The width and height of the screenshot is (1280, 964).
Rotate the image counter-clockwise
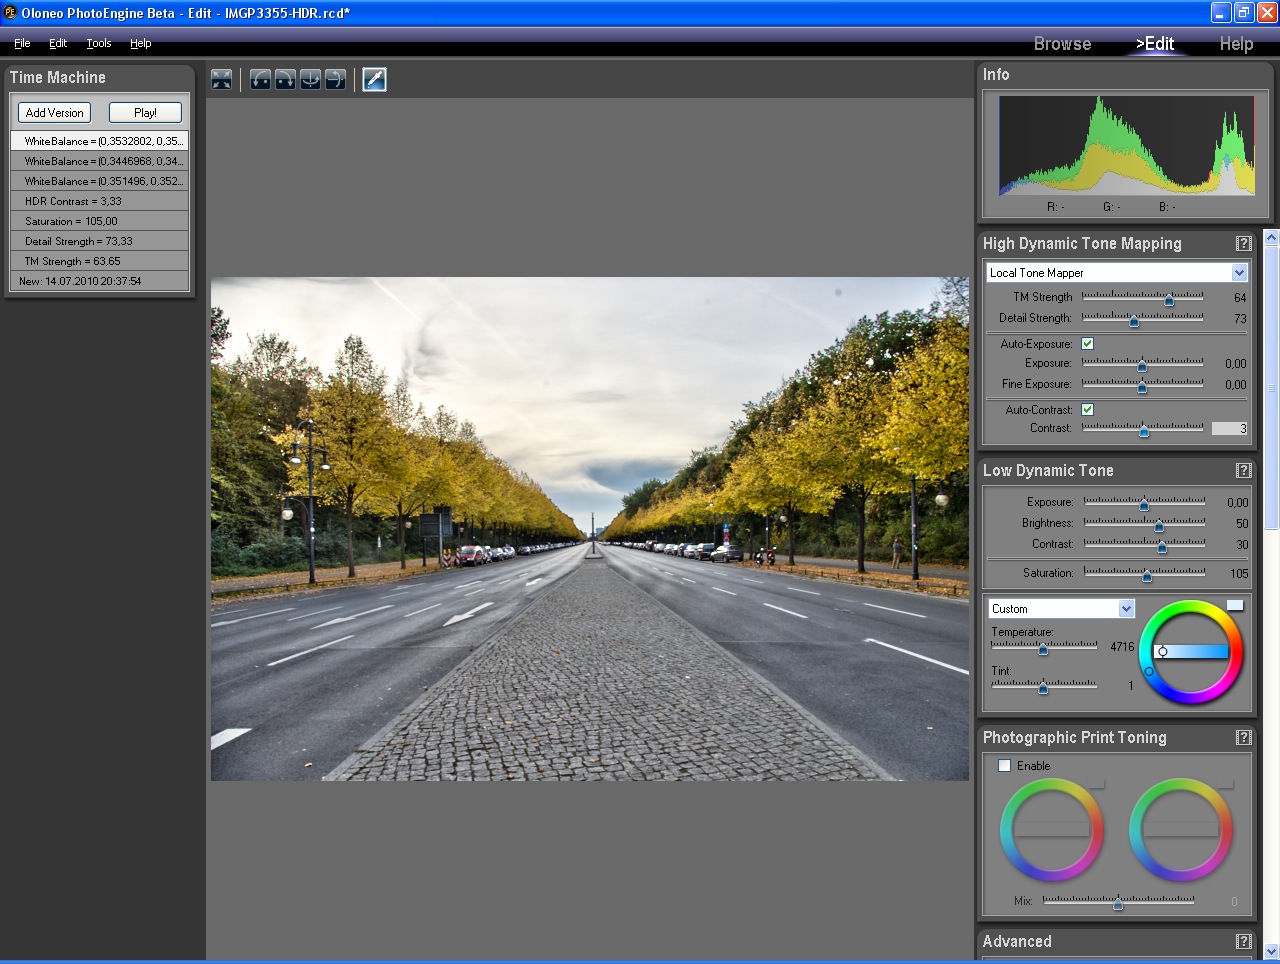point(261,79)
